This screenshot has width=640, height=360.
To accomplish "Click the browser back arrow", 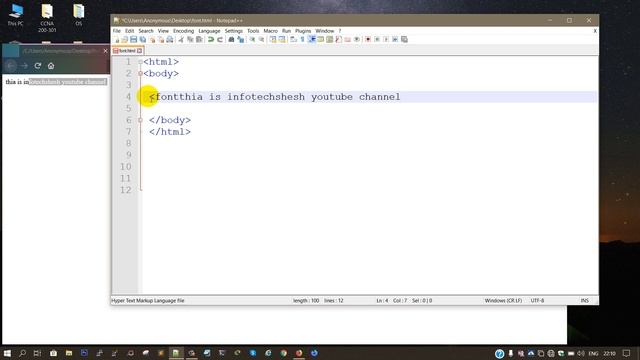I will [11, 66].
